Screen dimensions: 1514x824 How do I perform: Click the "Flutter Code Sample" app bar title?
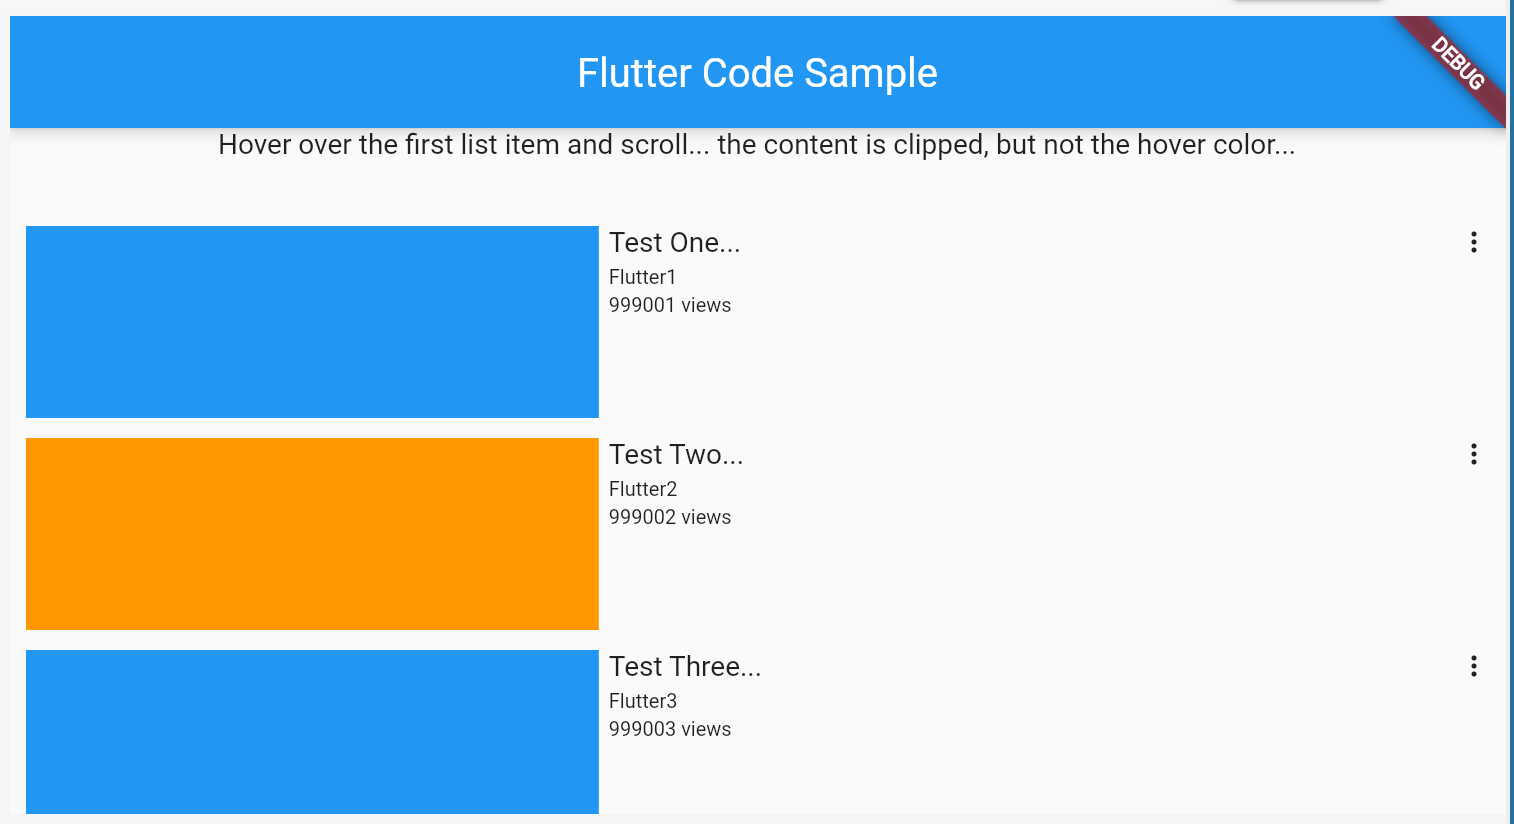[757, 73]
